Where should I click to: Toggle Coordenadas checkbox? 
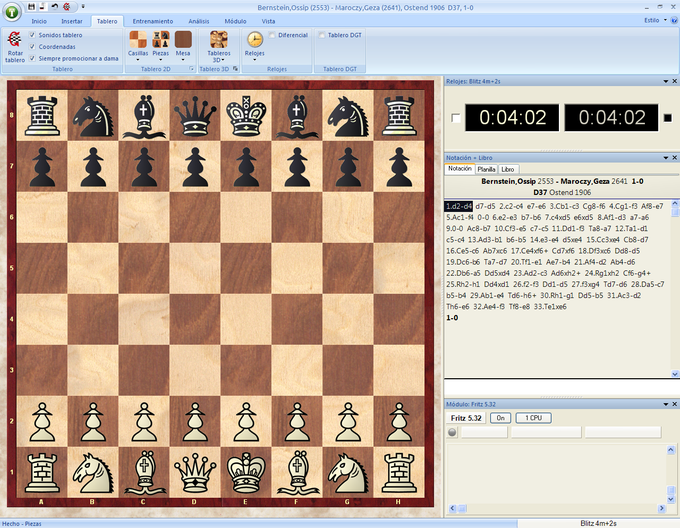(32, 46)
